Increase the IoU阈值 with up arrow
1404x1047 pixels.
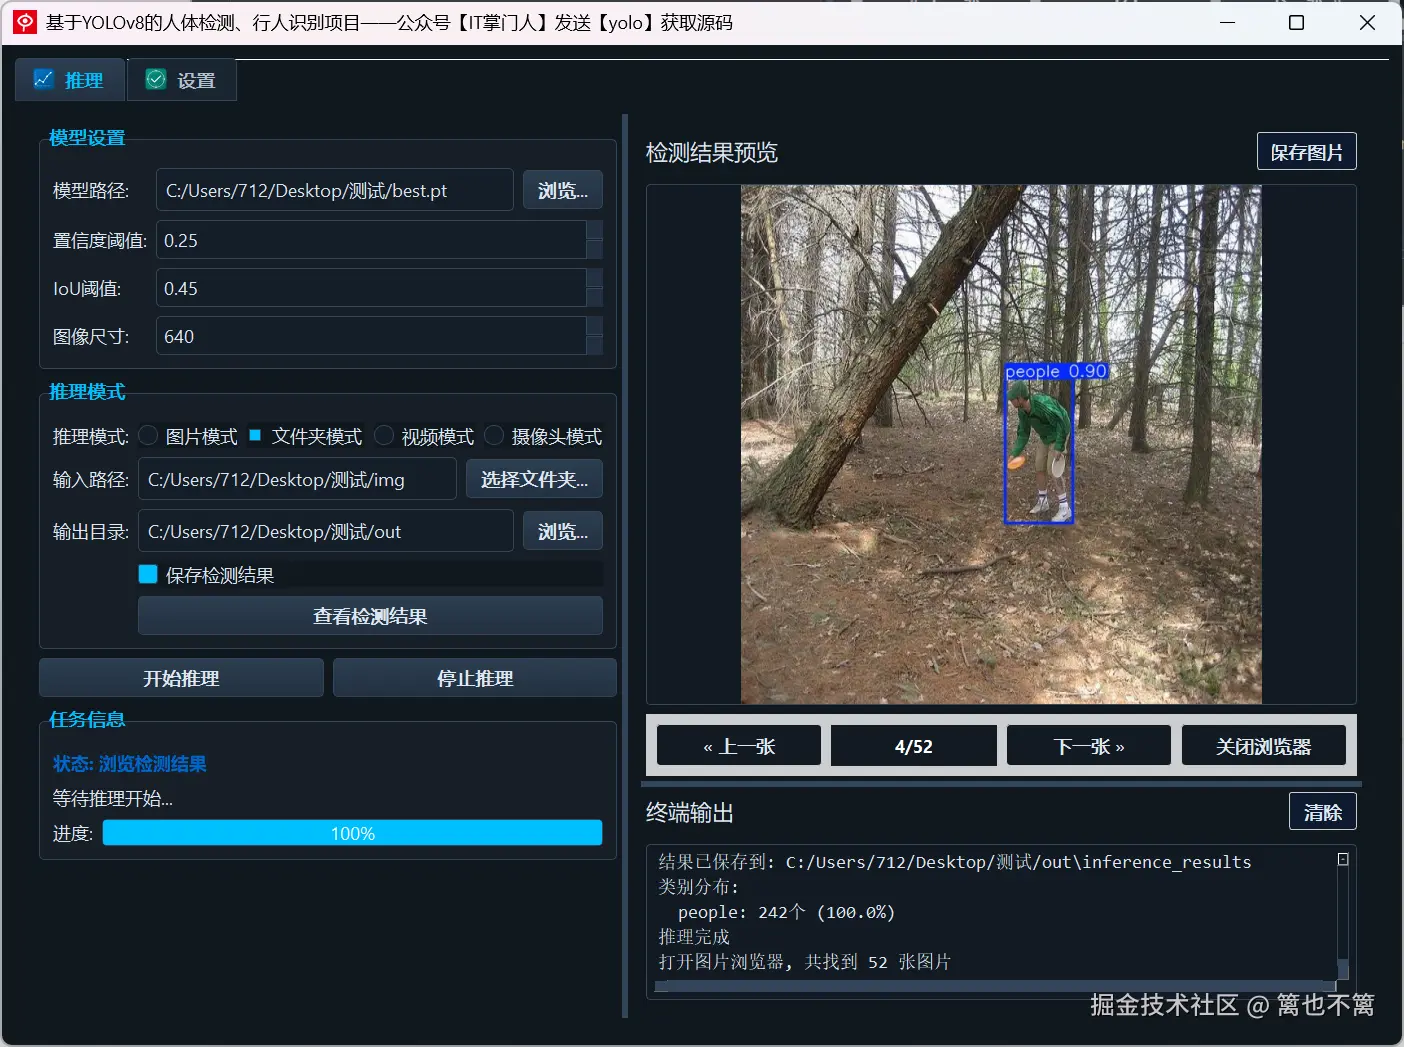coord(594,278)
